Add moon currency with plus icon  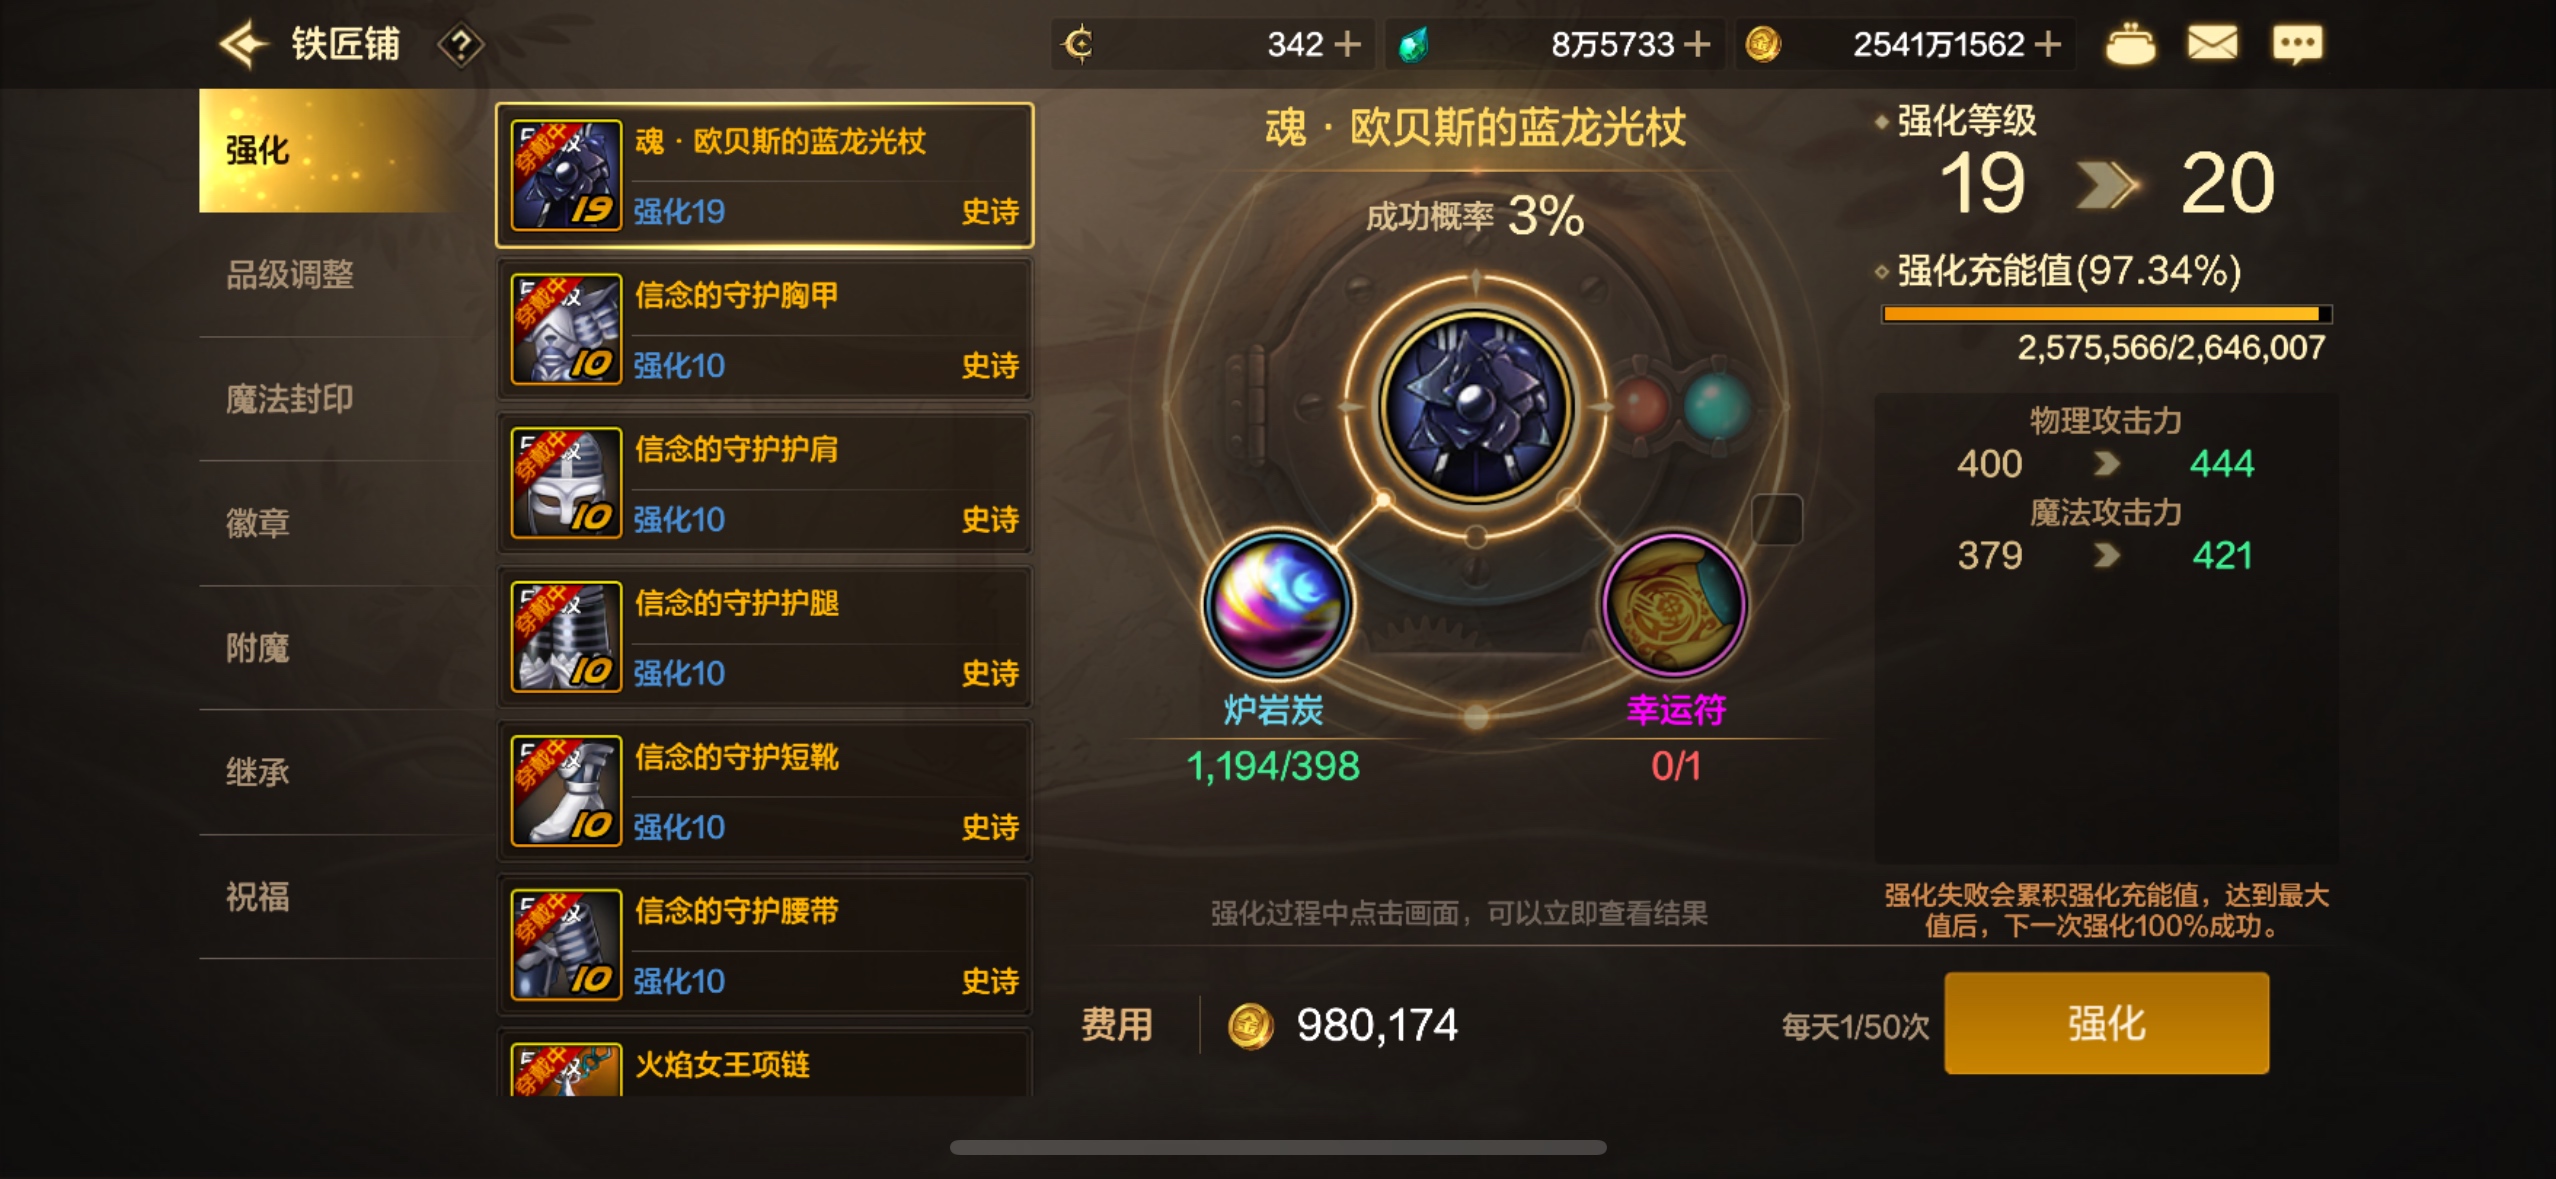1347,44
